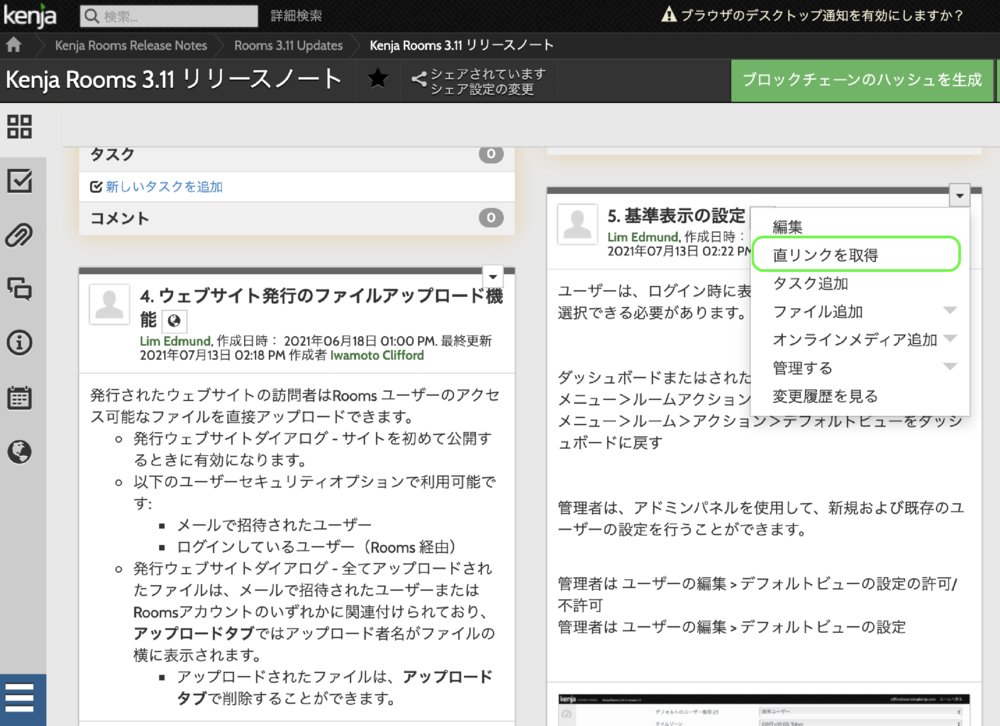
Task: Select 直リンクを取得 menu item
Action: click(x=857, y=255)
